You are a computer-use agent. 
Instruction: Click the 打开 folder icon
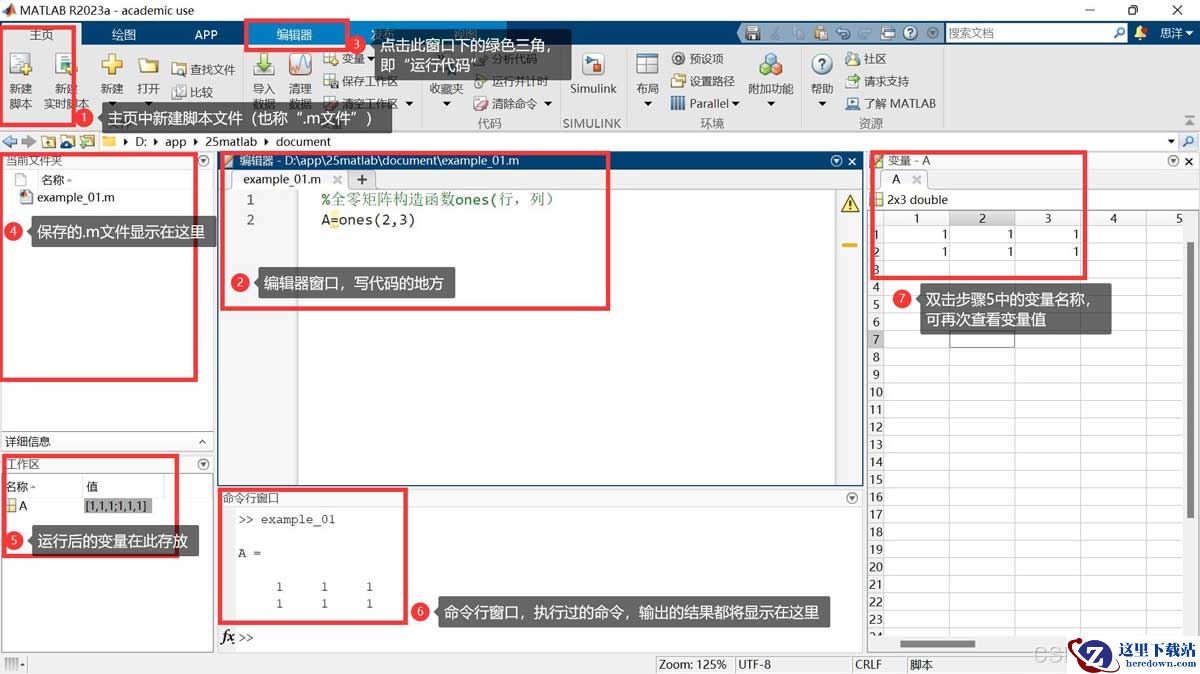point(148,67)
